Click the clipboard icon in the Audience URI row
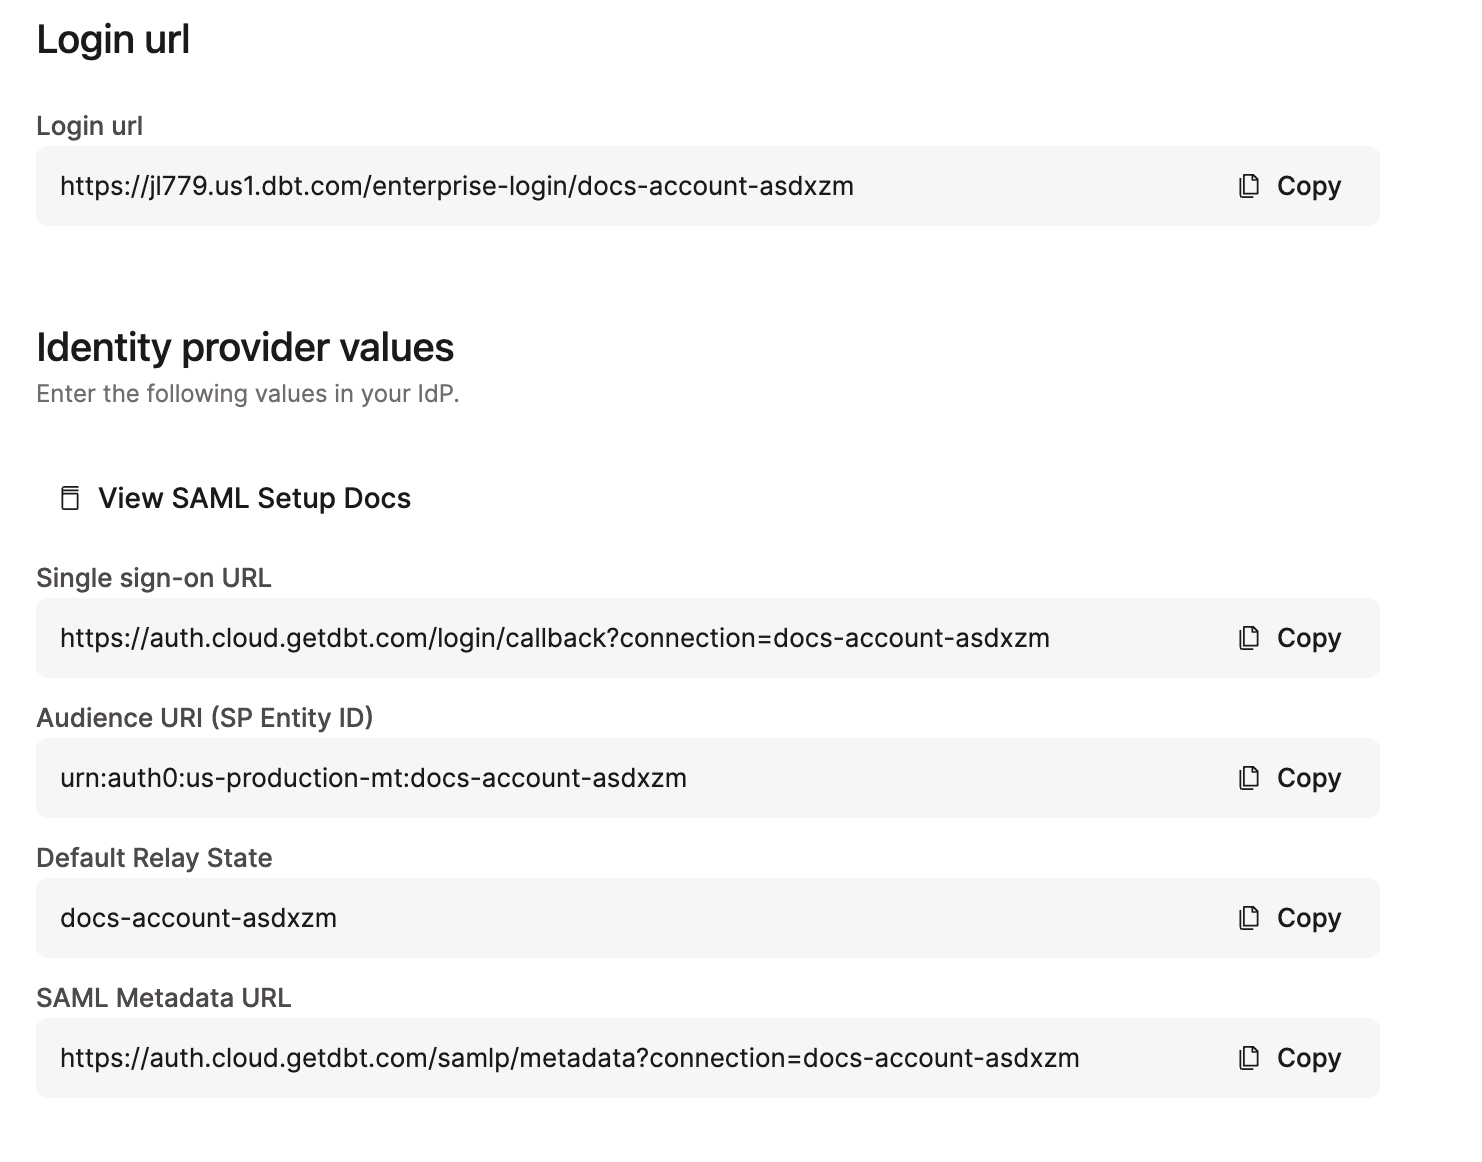This screenshot has height=1162, width=1482. click(x=1248, y=777)
